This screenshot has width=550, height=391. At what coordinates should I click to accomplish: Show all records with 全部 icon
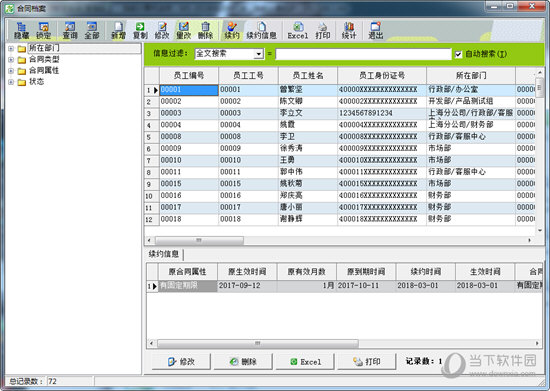pyautogui.click(x=92, y=31)
